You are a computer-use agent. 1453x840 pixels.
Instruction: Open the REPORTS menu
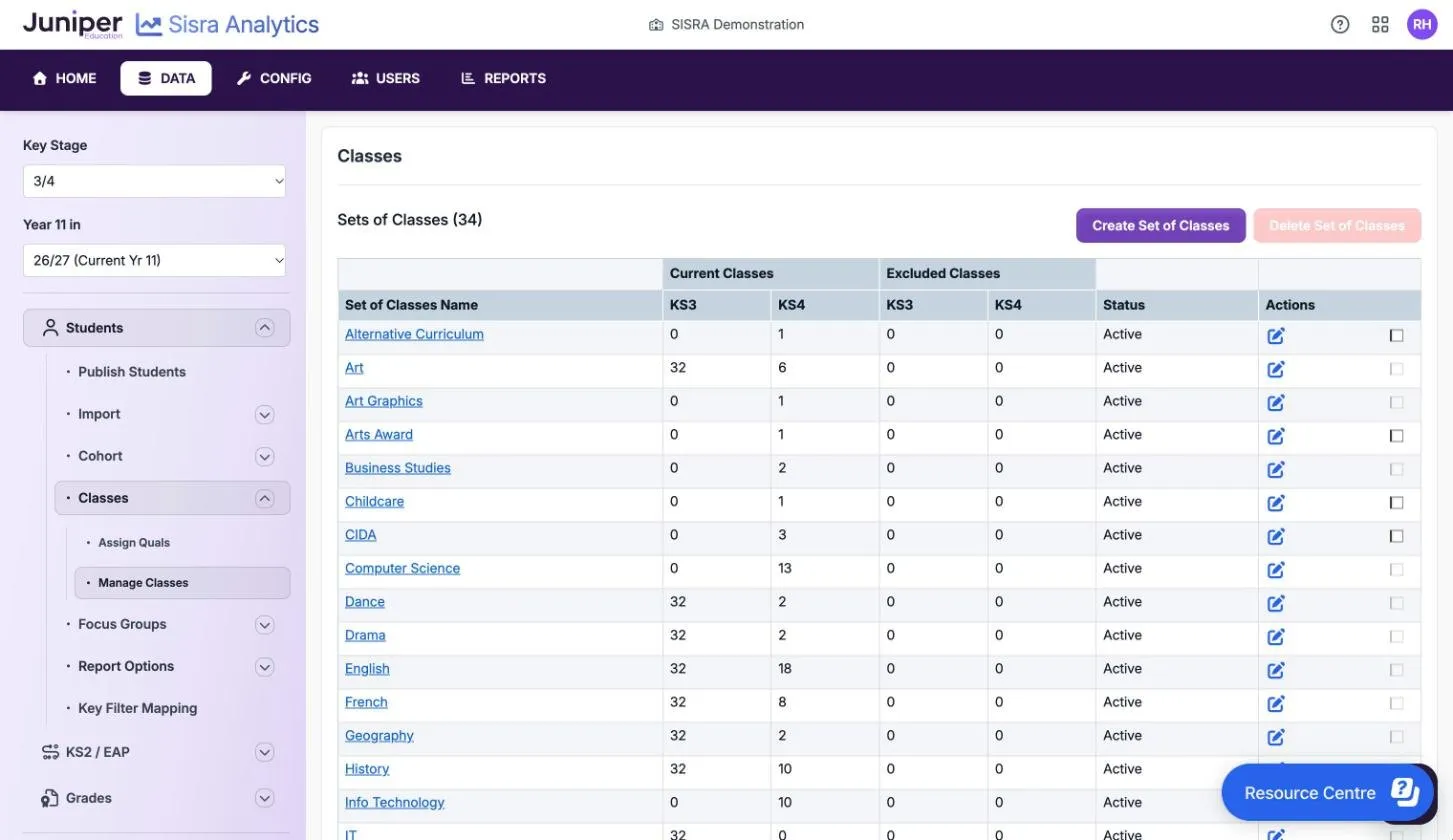pyautogui.click(x=503, y=78)
